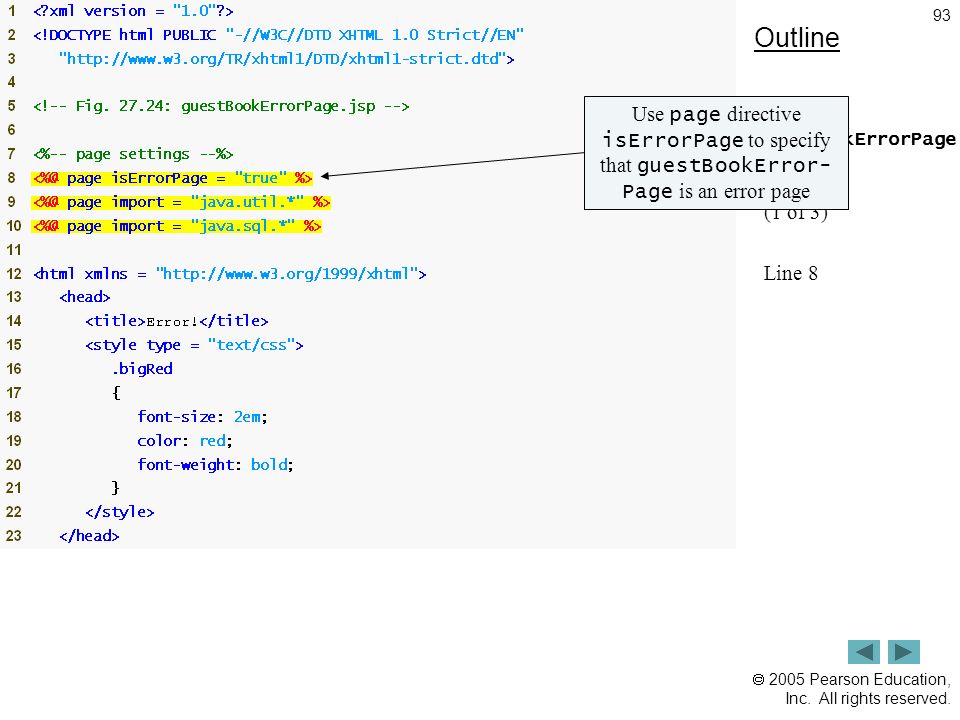Select the .bigRed class selector

pos(142,369)
